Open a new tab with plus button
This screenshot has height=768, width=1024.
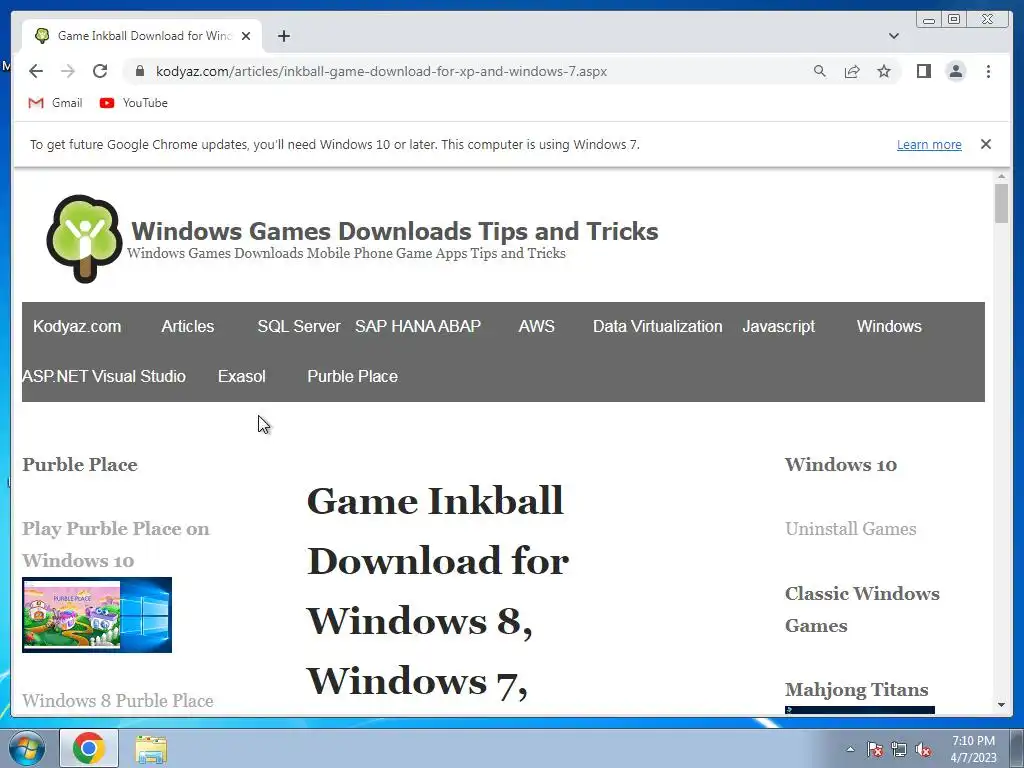[x=283, y=36]
